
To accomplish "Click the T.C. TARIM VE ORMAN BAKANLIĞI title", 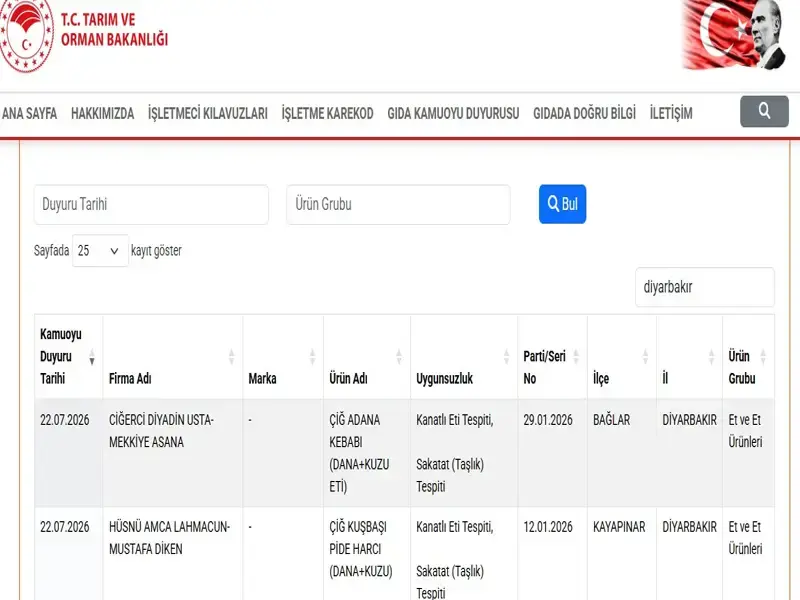I will coord(114,30).
